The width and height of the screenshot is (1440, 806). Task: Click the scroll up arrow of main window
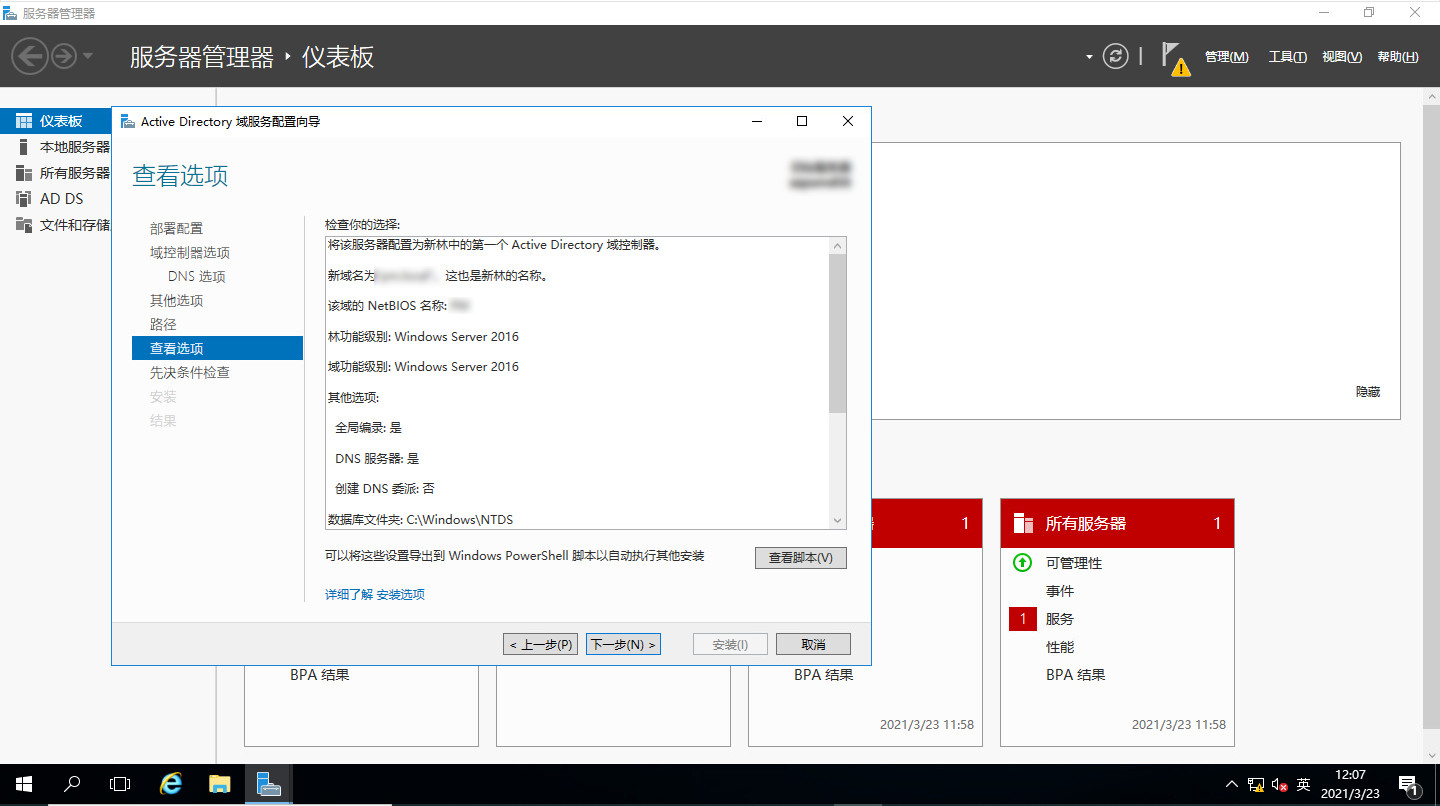1431,96
